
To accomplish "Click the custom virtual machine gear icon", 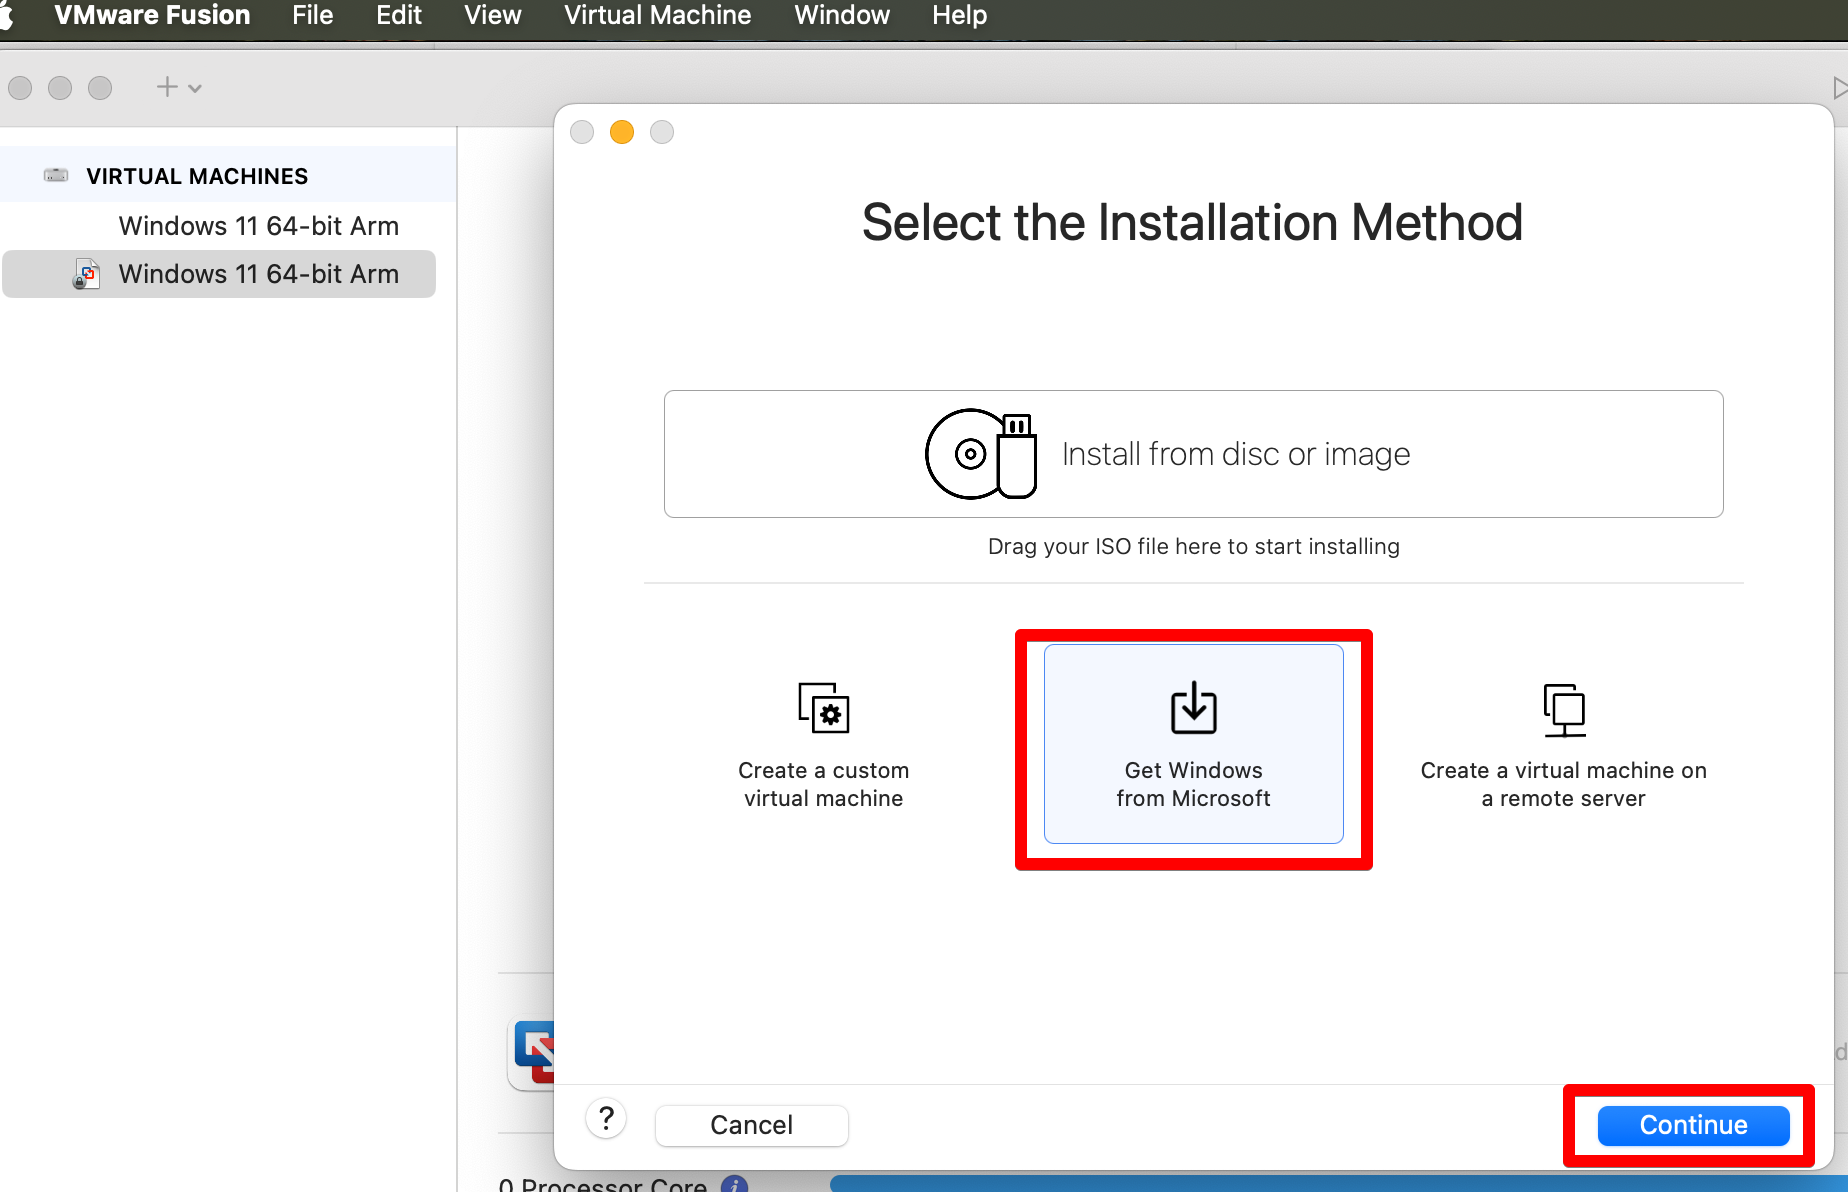I will tap(824, 708).
